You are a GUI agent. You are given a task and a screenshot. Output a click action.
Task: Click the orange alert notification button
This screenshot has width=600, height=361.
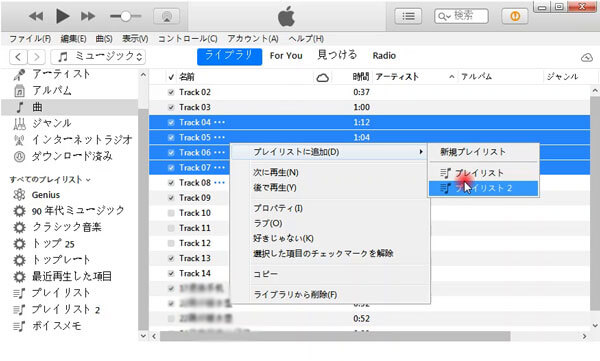(x=515, y=16)
